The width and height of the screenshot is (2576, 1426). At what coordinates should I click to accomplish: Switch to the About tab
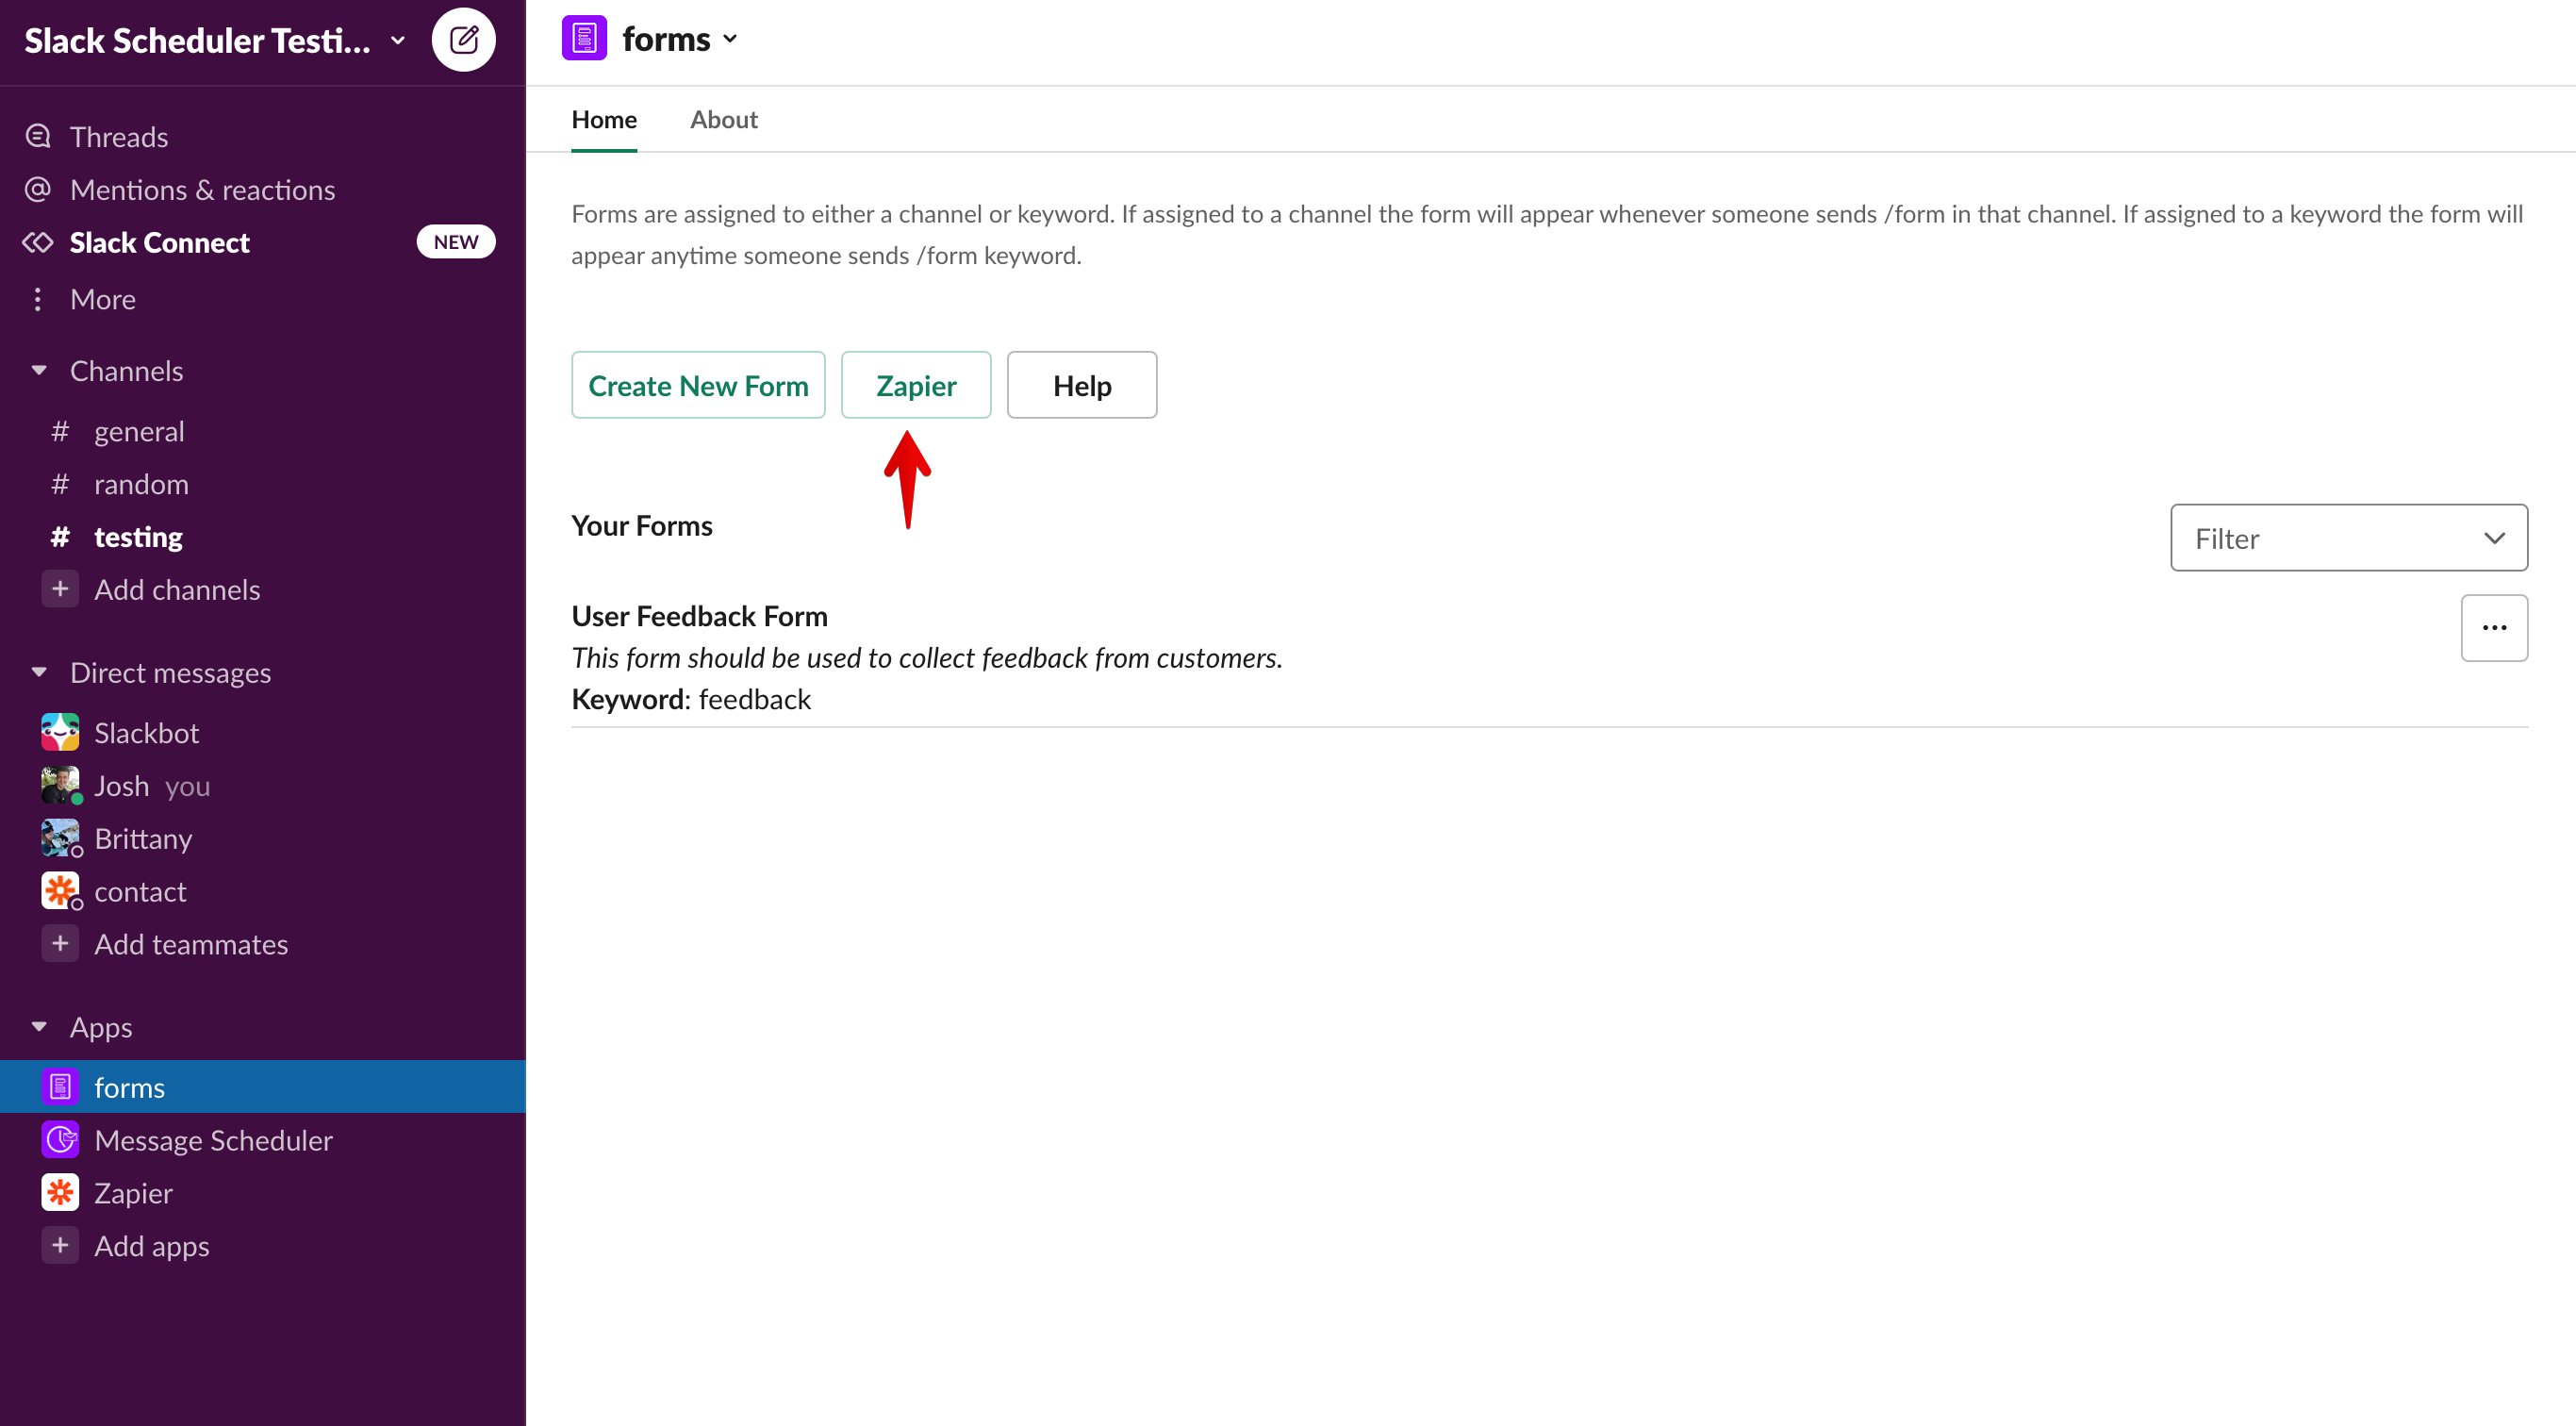click(723, 119)
